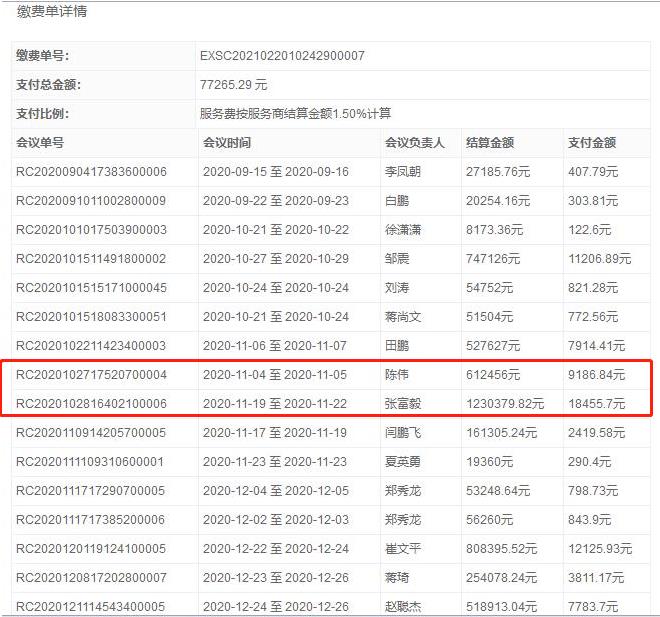This screenshot has height=617, width=660.
Task: Click the 支付比例 description text
Action: pyautogui.click(x=295, y=114)
